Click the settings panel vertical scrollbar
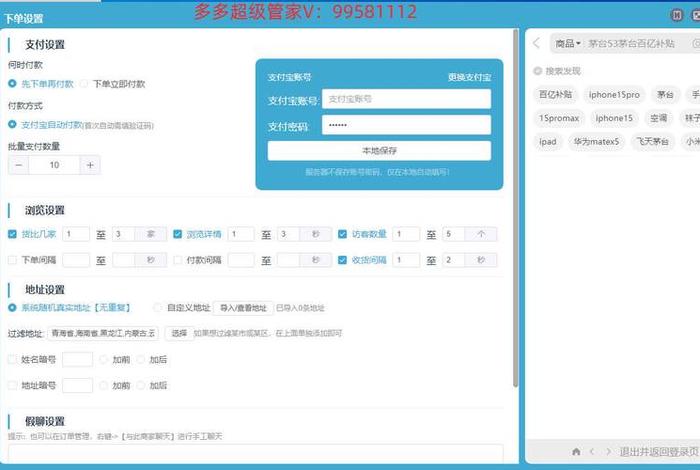Screen dimensions: 700x470 point(516,208)
